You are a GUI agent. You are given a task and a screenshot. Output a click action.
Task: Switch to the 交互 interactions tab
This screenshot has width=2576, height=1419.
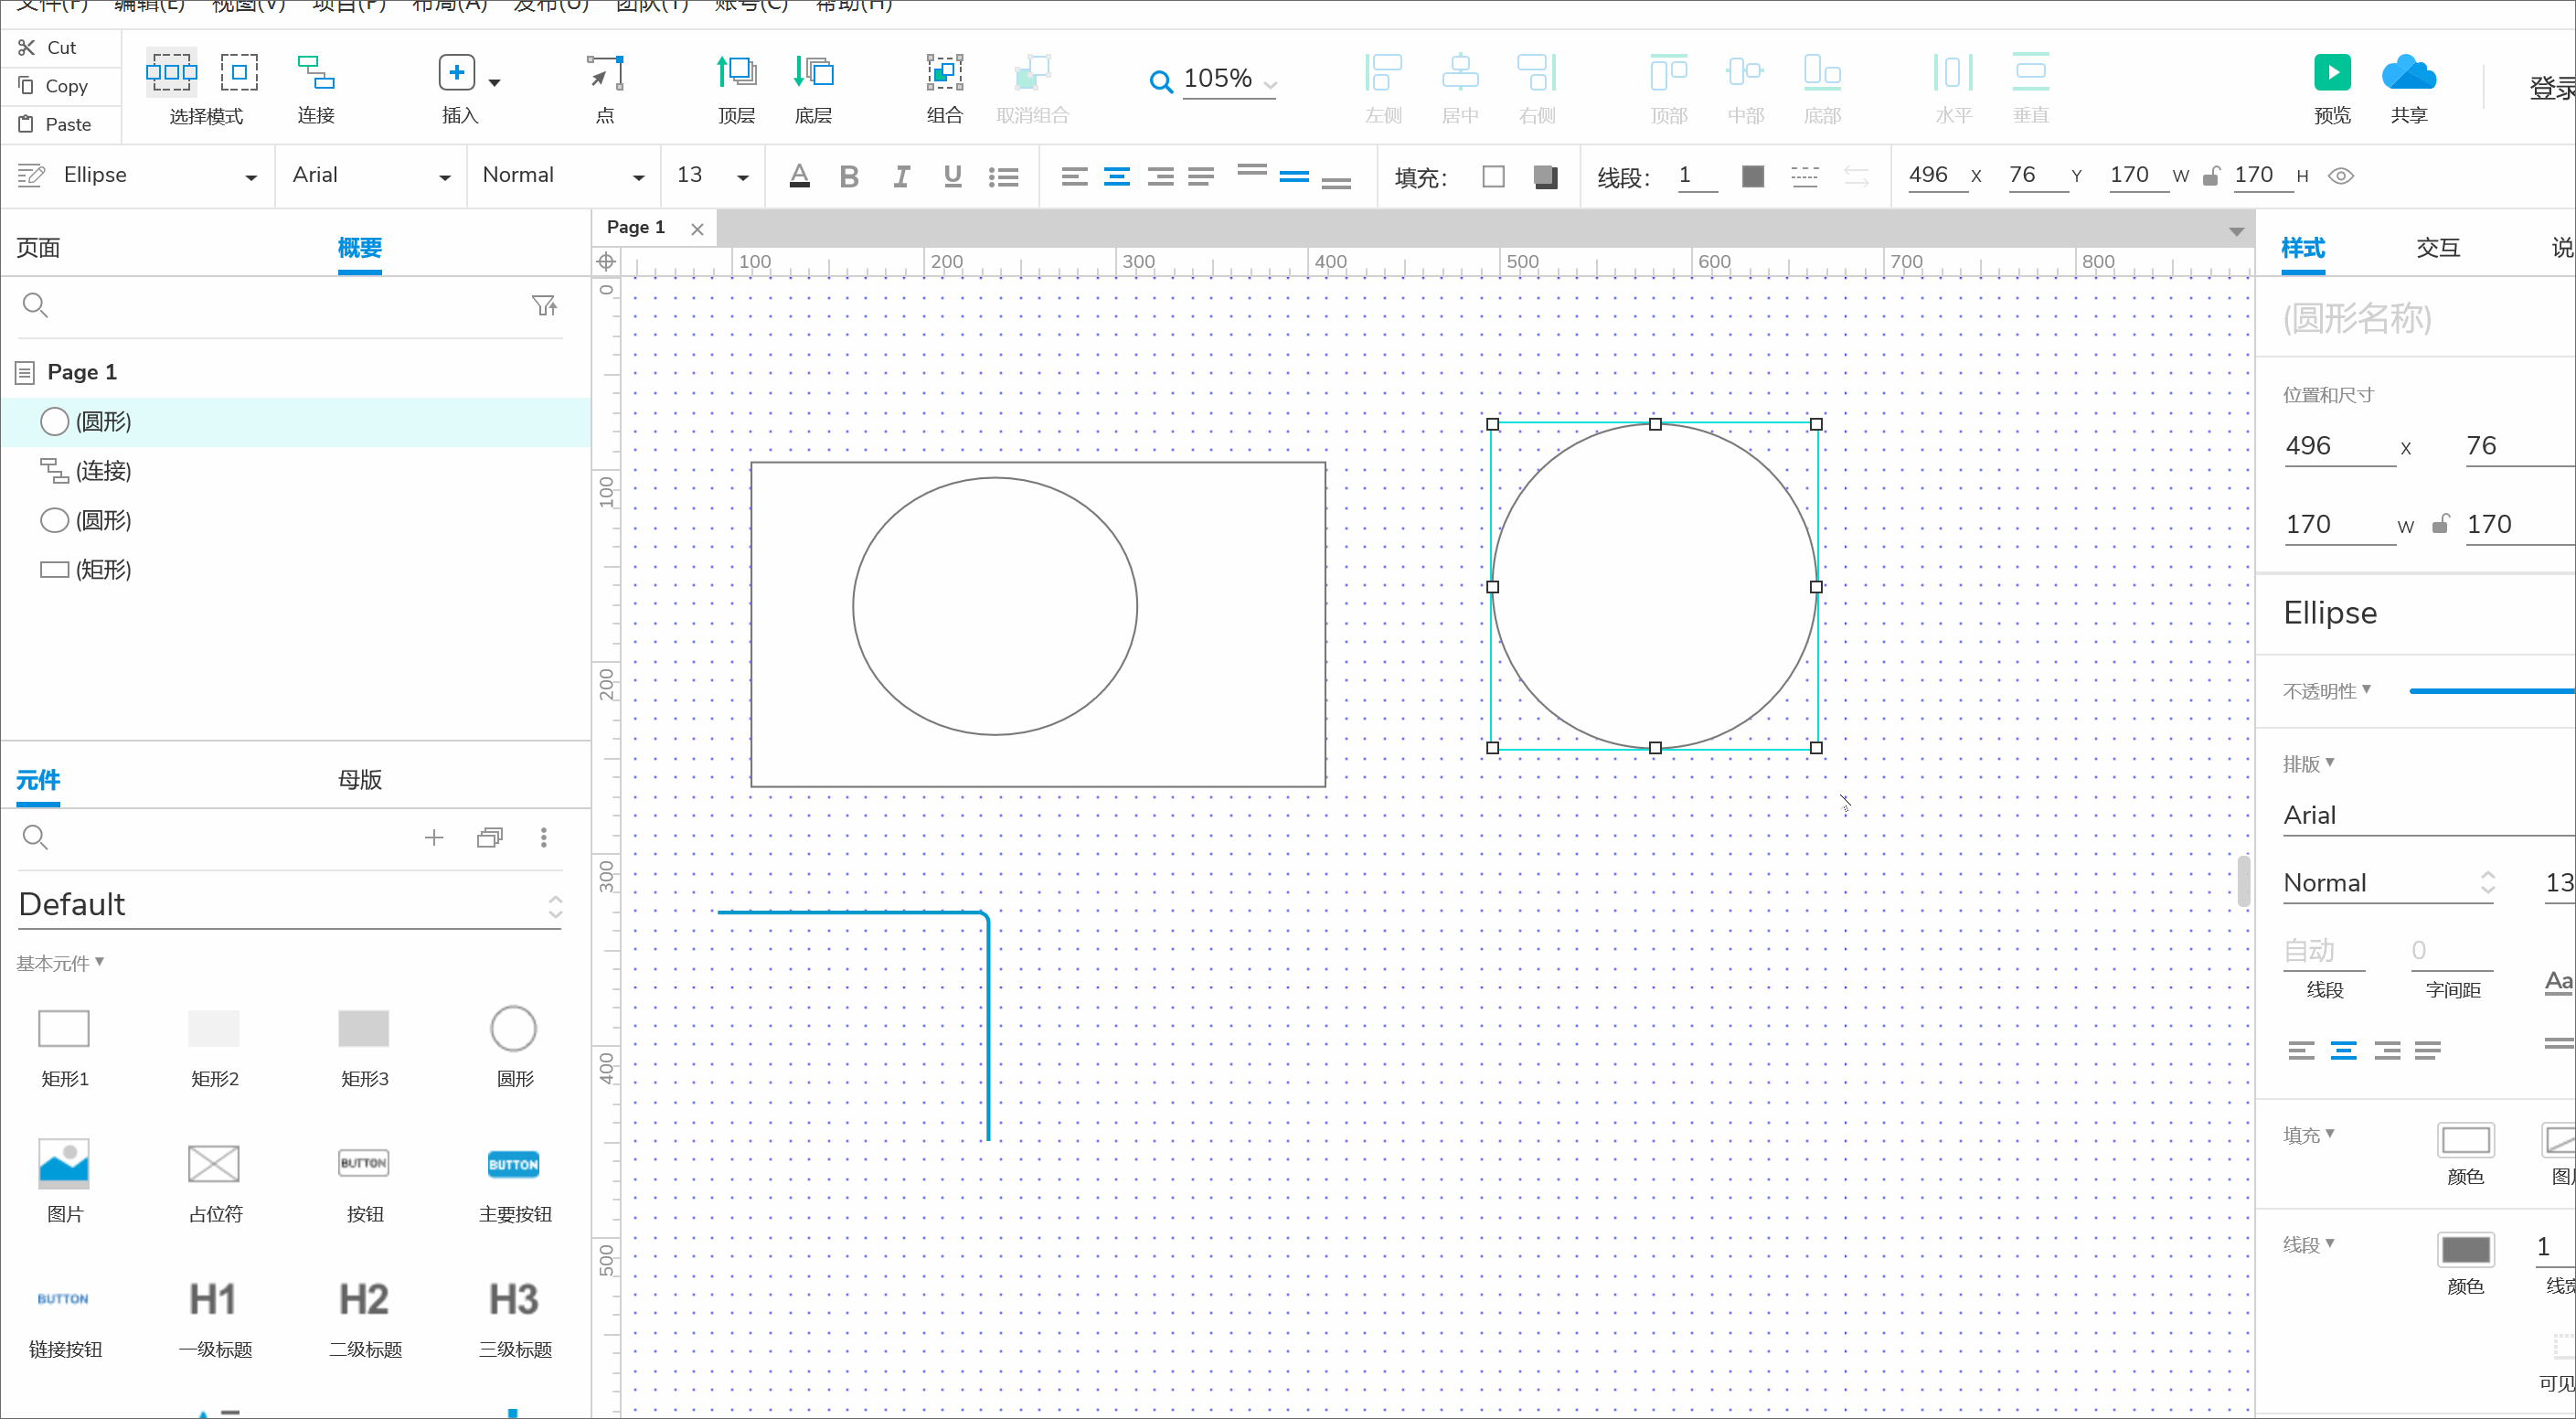(x=2437, y=248)
